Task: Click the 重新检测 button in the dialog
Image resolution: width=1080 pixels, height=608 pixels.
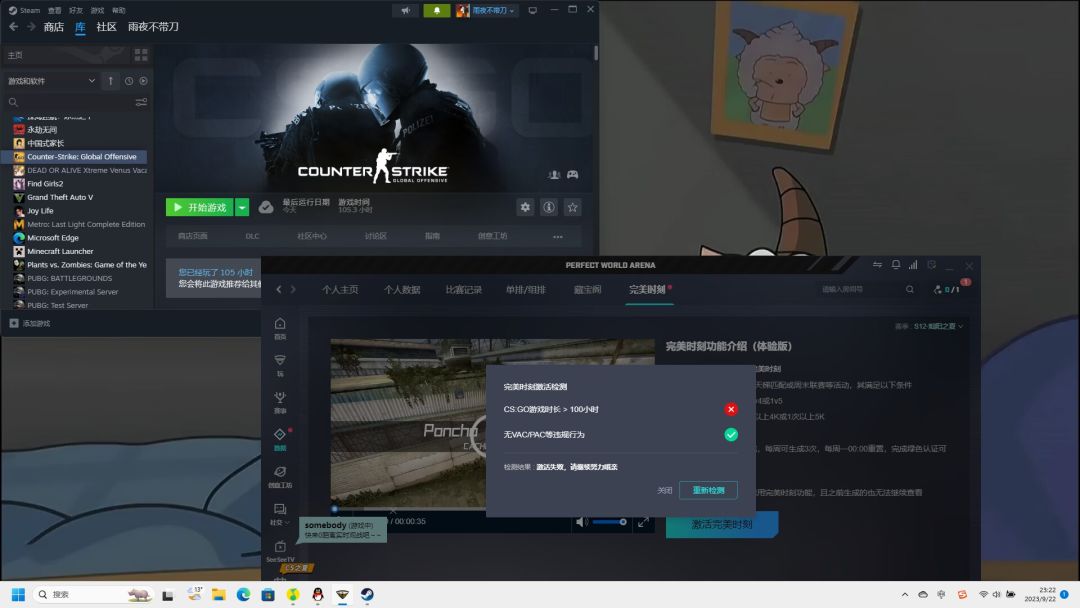Action: click(708, 490)
